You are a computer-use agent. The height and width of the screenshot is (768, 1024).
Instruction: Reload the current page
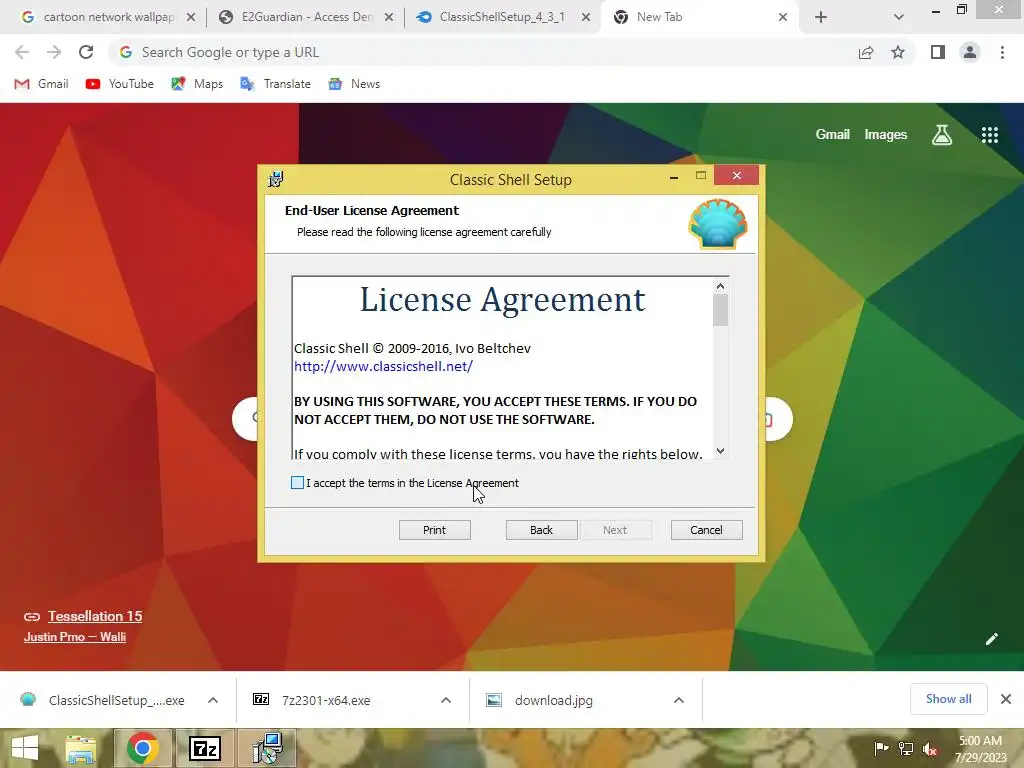point(86,52)
